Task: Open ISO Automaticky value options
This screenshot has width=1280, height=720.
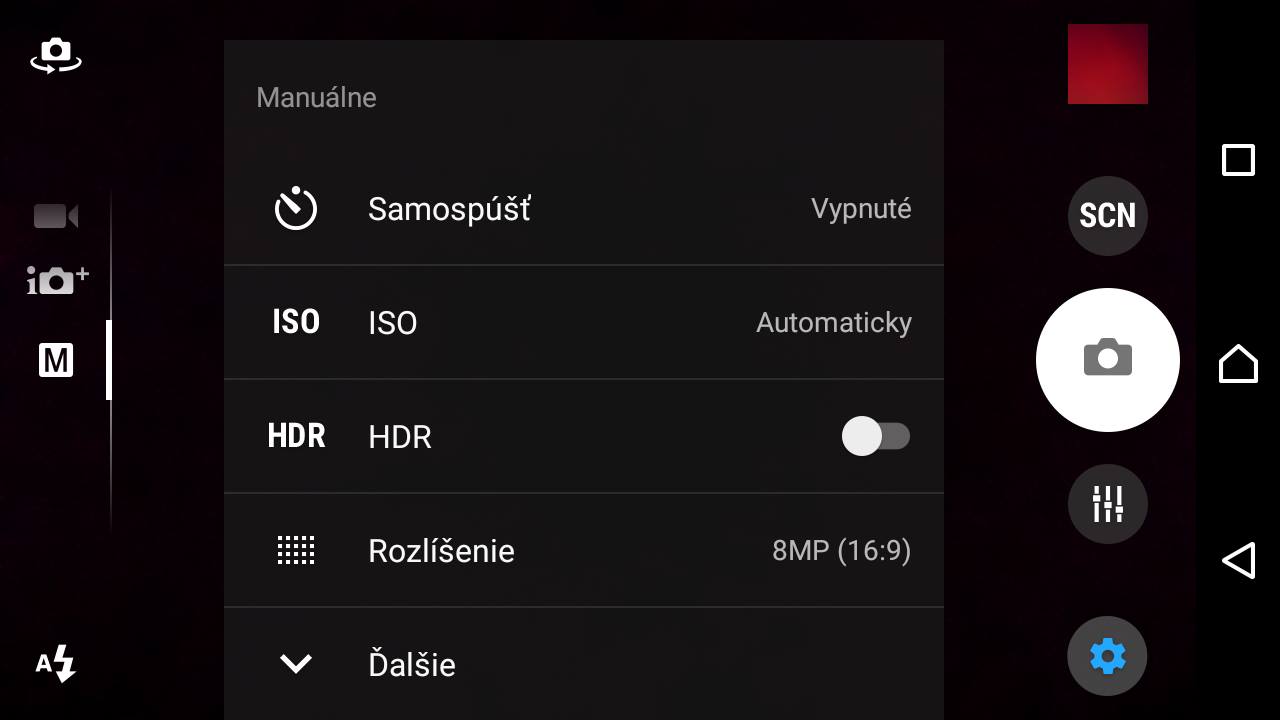Action: pyautogui.click(x=834, y=322)
